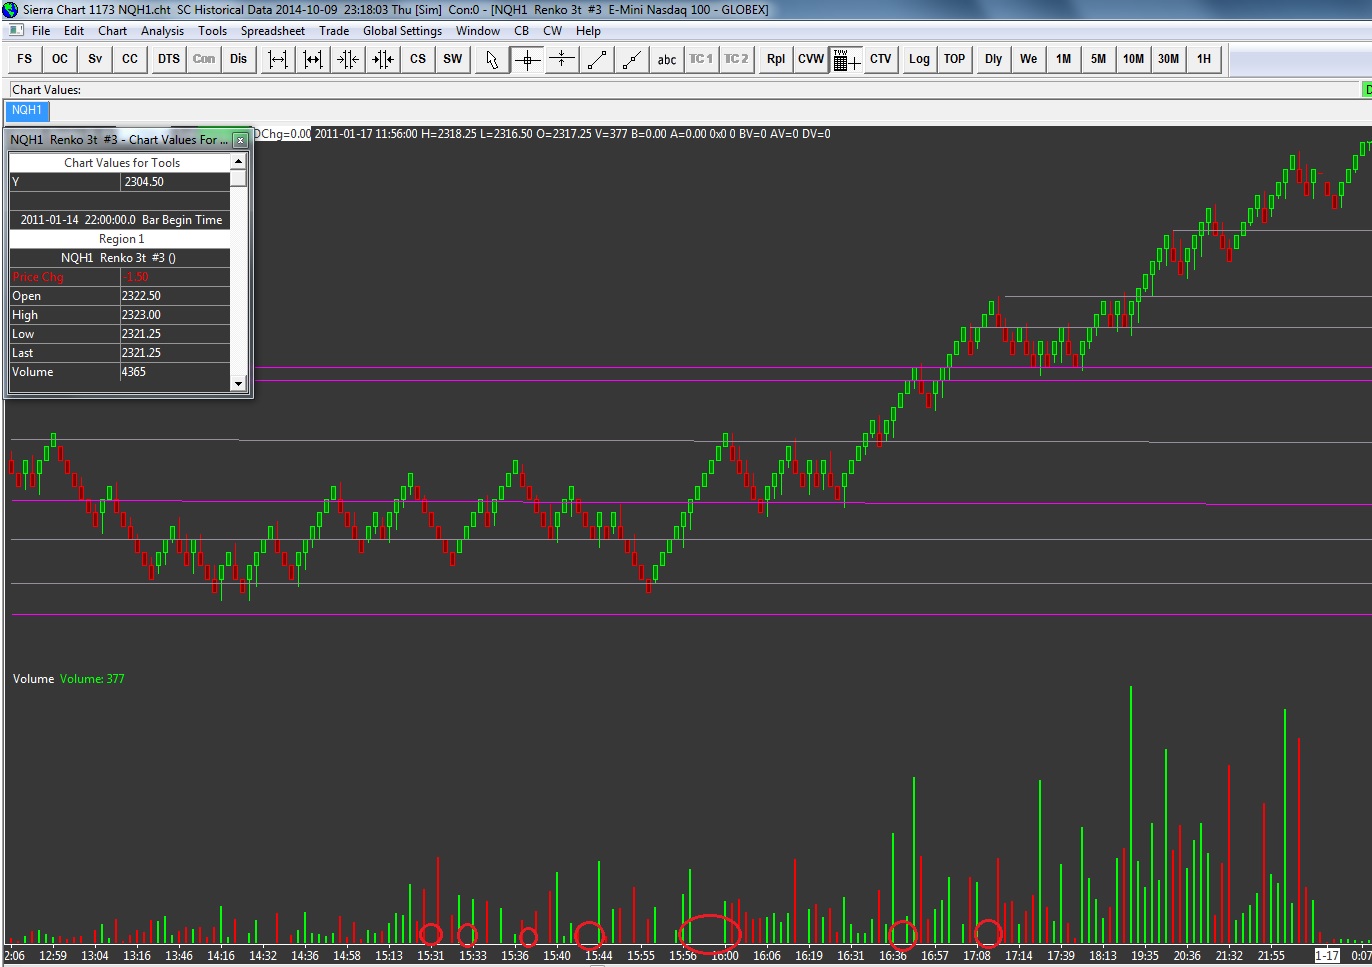Click the Sv toolbar button
Image resolution: width=1372 pixels, height=967 pixels.
pyautogui.click(x=95, y=59)
